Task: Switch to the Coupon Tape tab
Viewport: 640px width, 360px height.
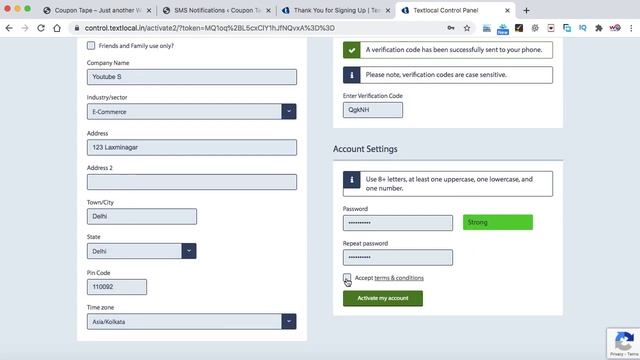Action: tap(97, 11)
